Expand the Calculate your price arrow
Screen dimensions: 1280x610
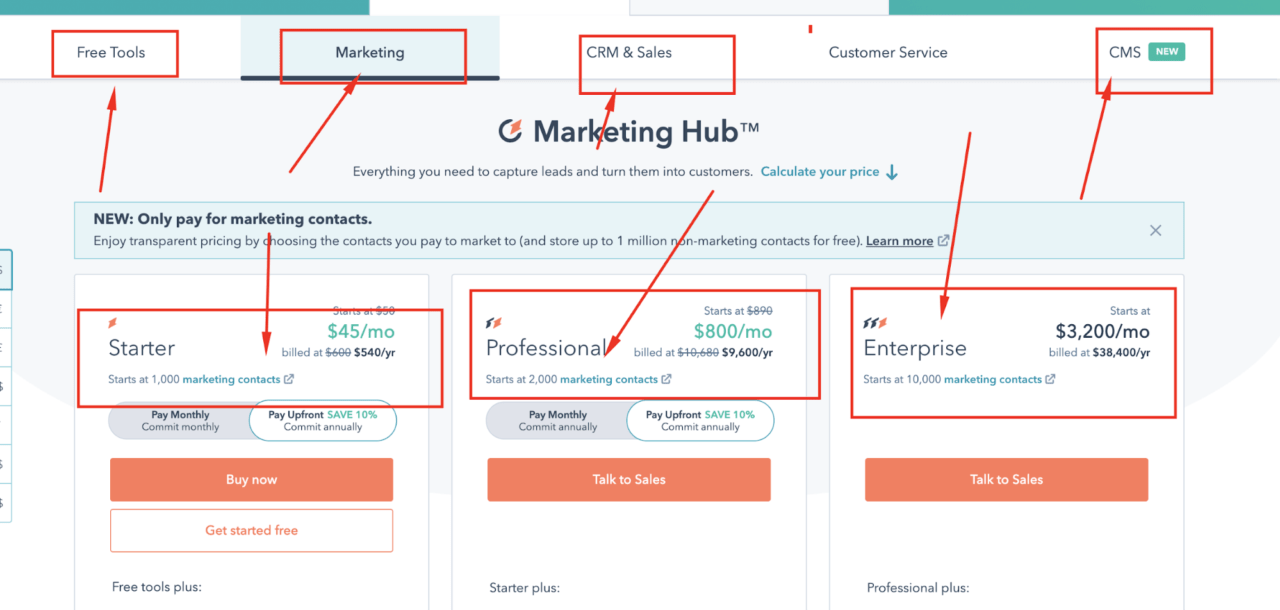pyautogui.click(x=892, y=171)
